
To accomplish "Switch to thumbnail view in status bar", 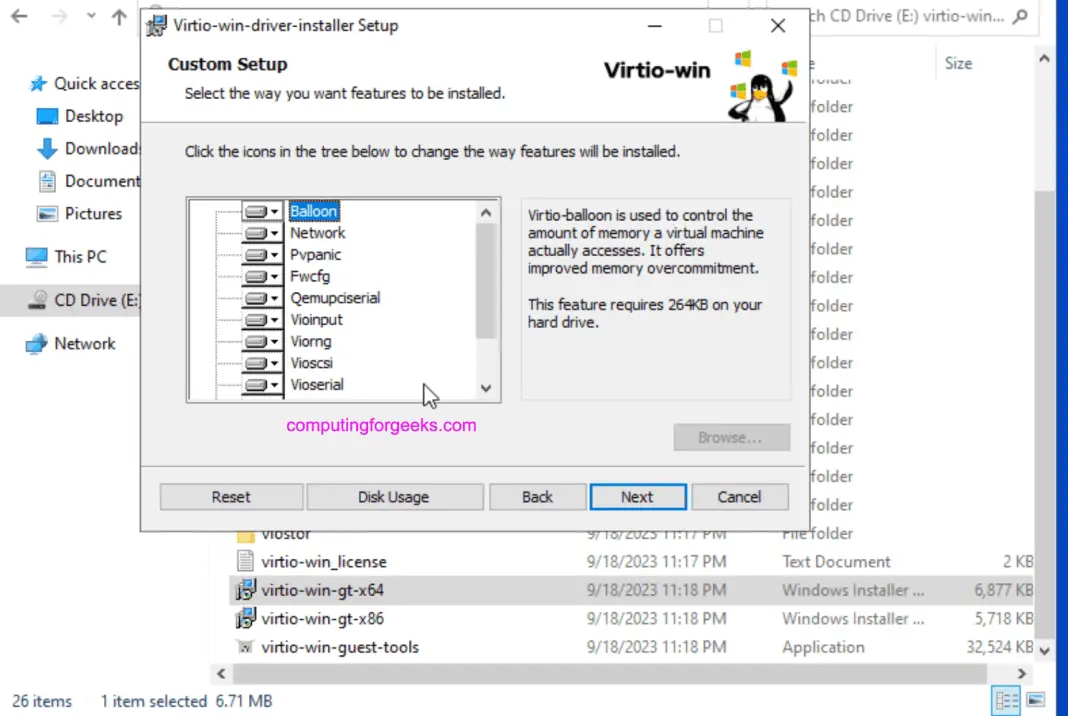I will point(1036,701).
